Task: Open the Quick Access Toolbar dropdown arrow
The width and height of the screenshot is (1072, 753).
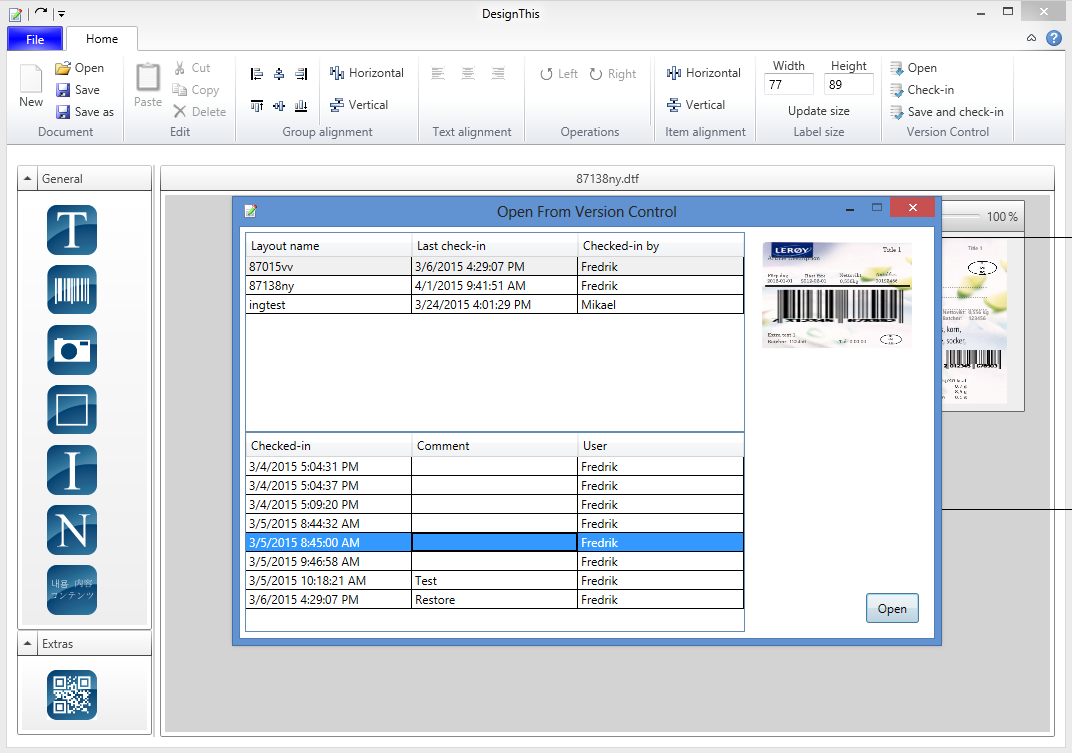Action: point(61,14)
